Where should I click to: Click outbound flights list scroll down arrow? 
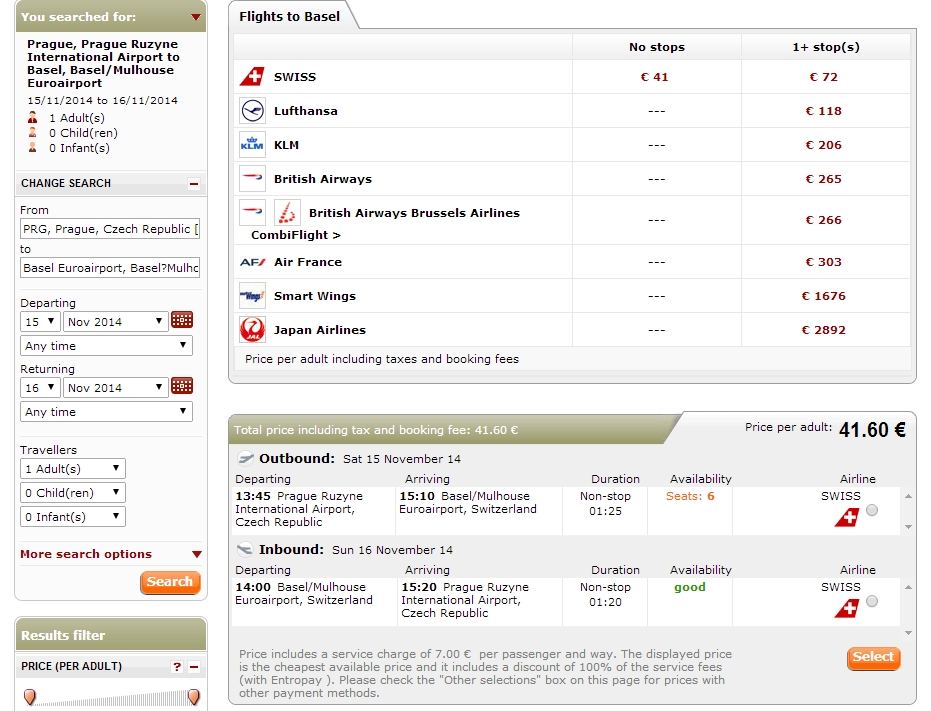[908, 527]
